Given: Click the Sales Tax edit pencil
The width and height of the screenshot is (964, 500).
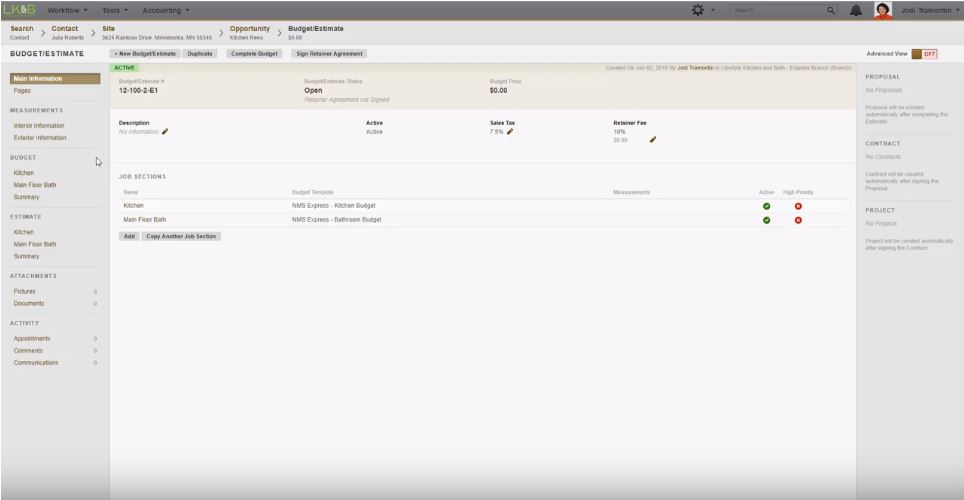Looking at the screenshot, I should 510,131.
